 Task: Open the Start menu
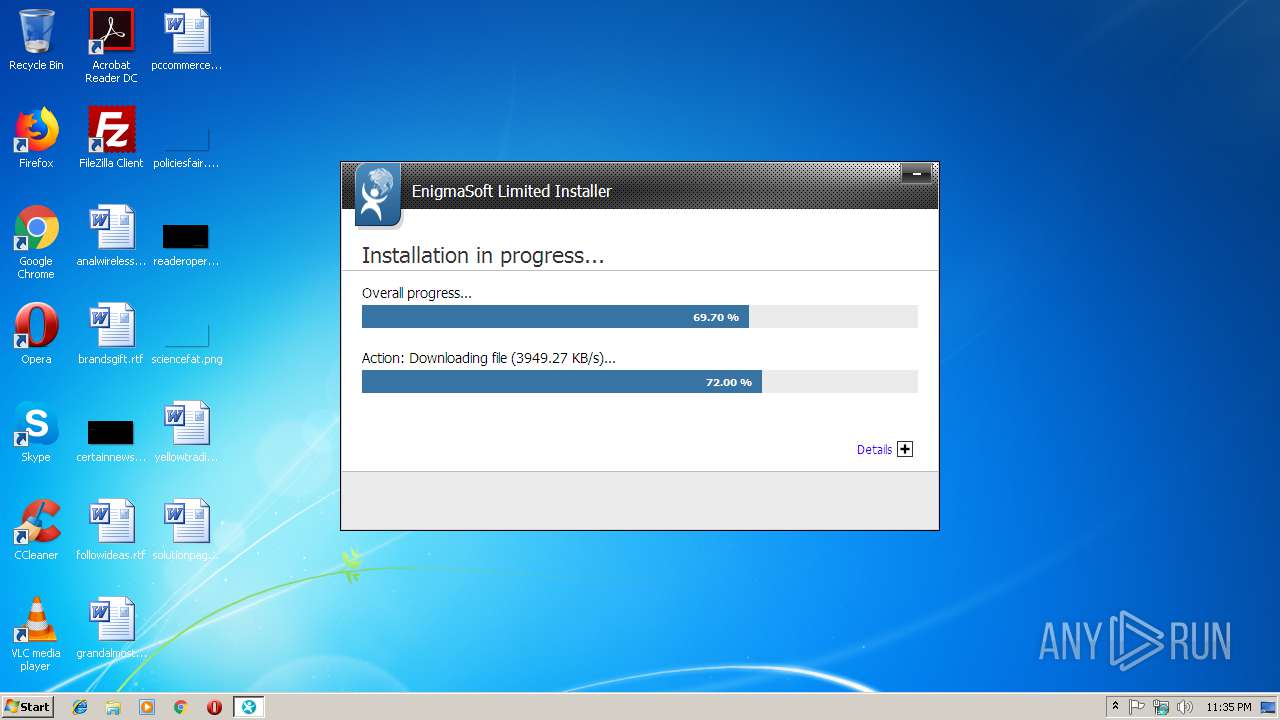coord(28,707)
